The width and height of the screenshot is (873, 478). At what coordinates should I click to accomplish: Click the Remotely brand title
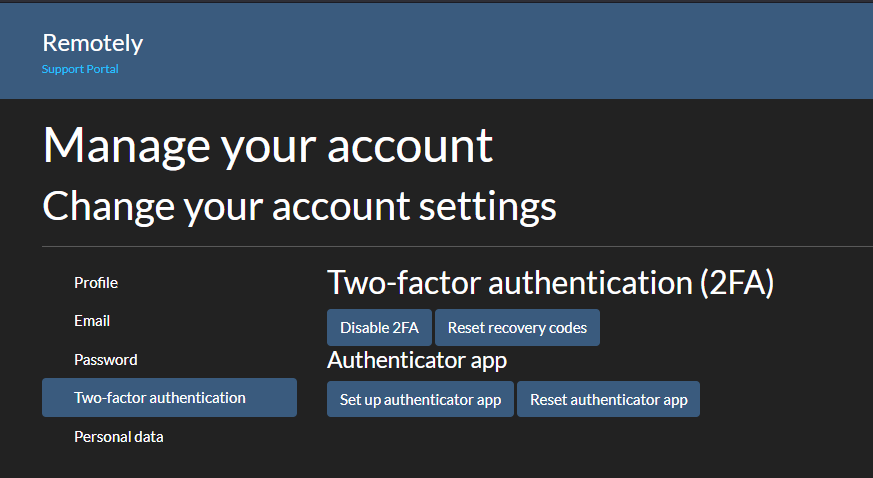coord(92,43)
